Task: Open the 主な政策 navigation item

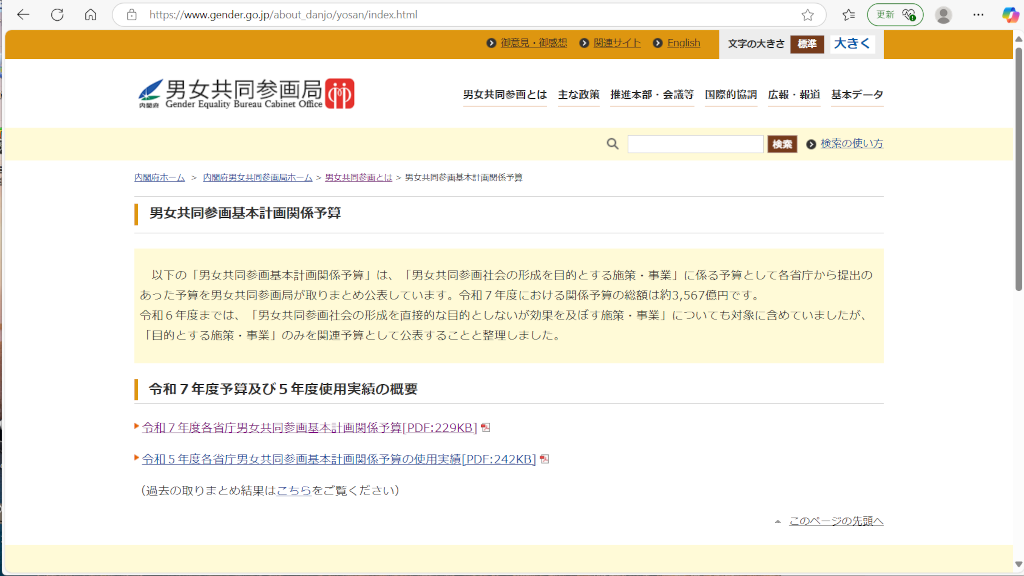Action: (578, 95)
